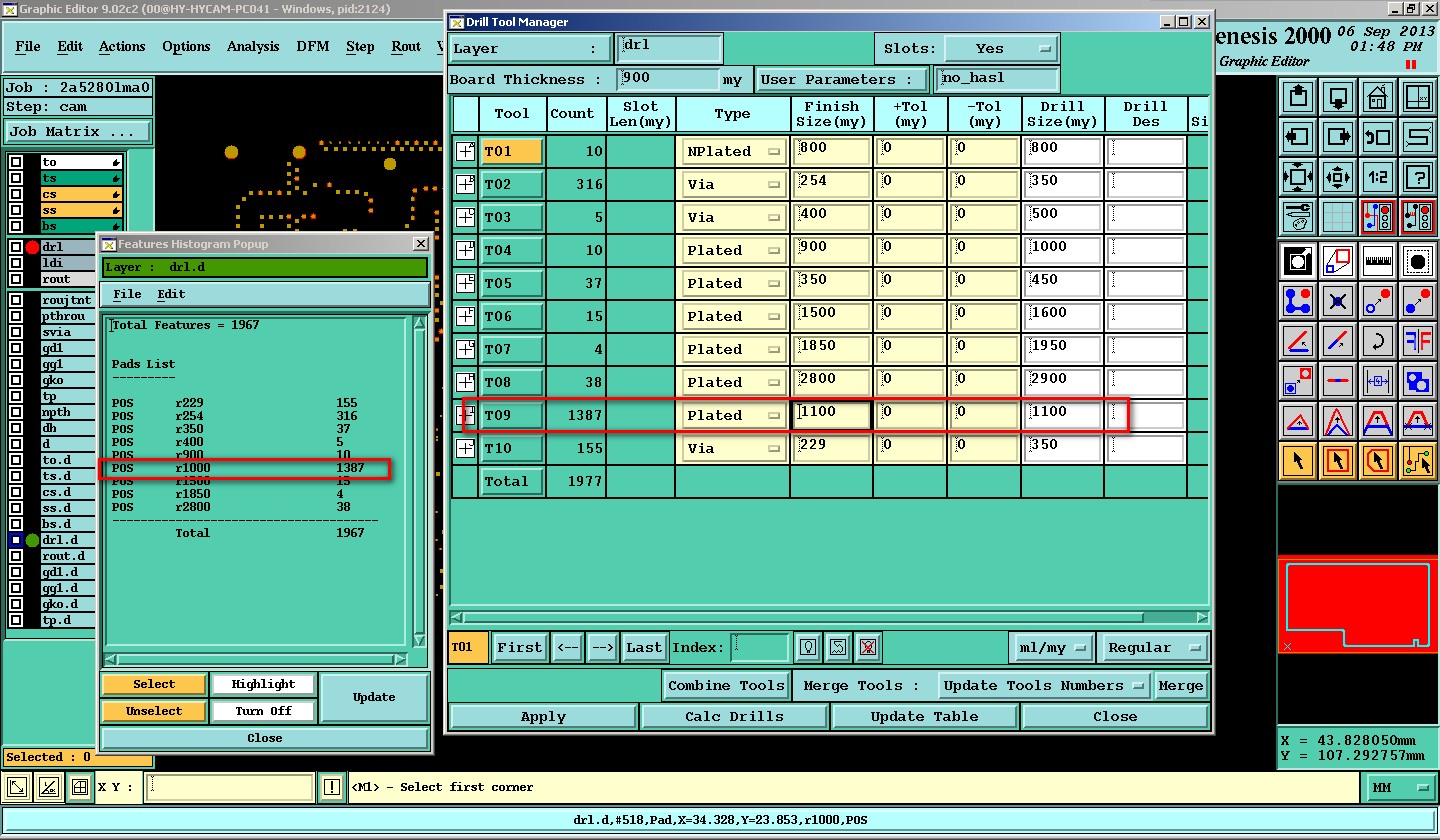Expand the plus box for tool T06
Viewport: 1440px width, 840px height.
(465, 316)
